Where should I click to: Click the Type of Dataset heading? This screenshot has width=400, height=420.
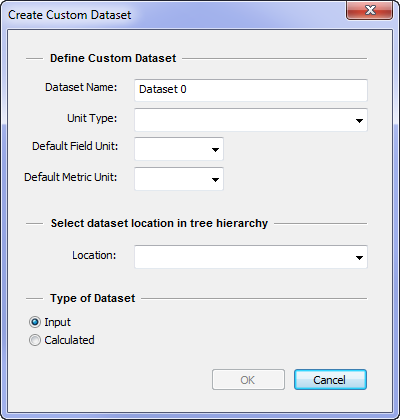coord(93,298)
